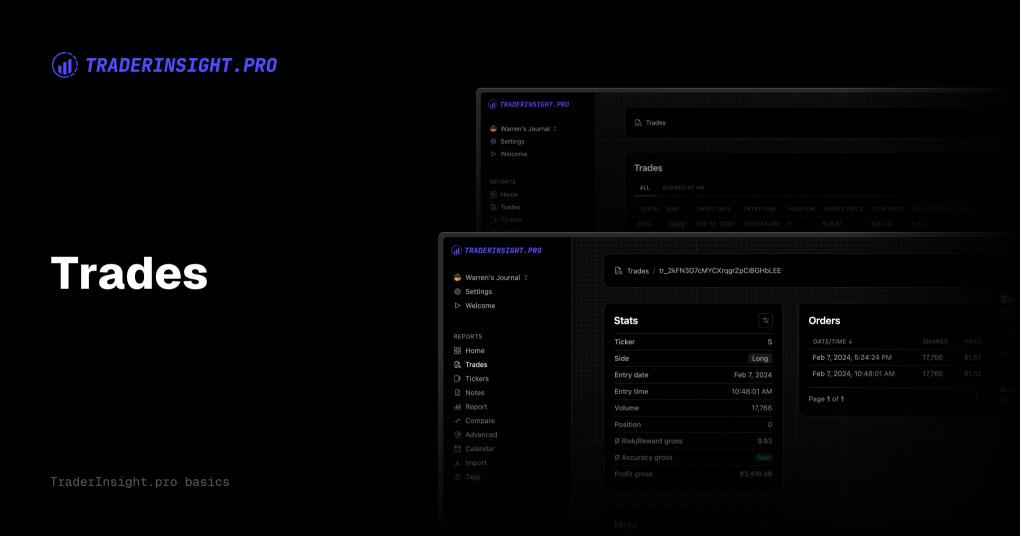Image resolution: width=1020 pixels, height=536 pixels.
Task: Expand Warren's Journal switcher in the back window
Action: [523, 129]
